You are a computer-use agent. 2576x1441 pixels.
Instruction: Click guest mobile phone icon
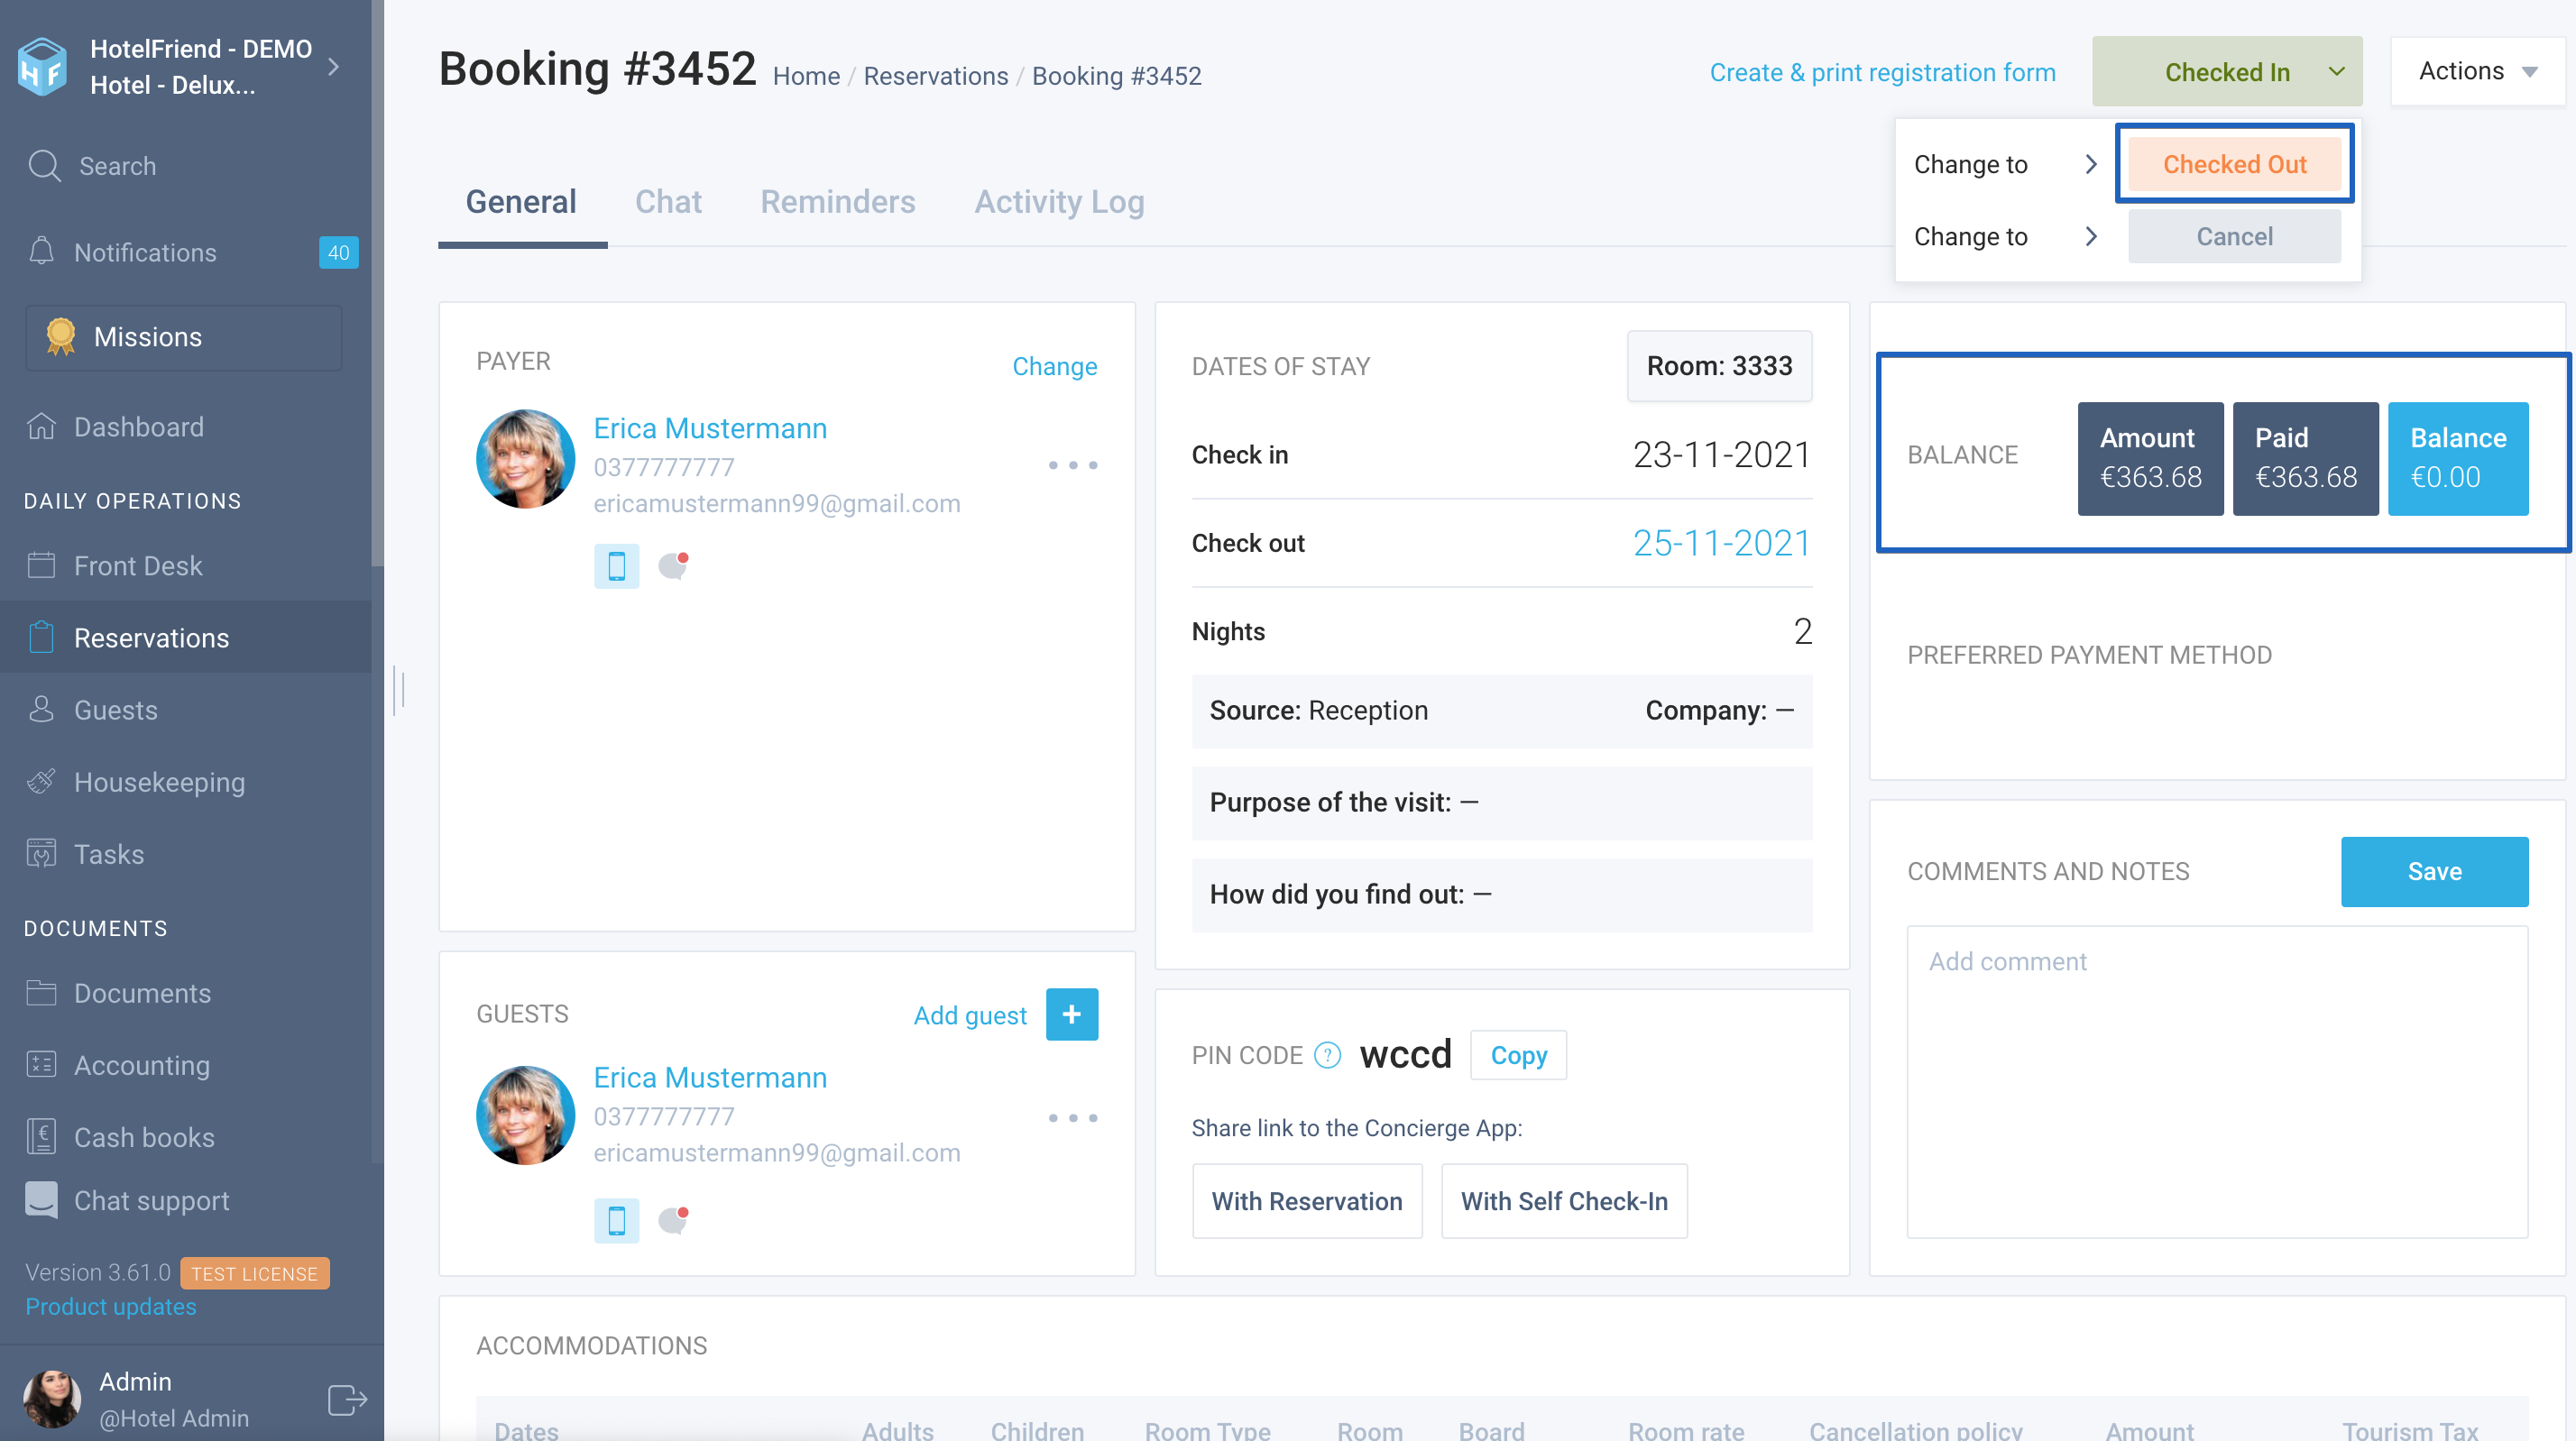click(x=616, y=1220)
